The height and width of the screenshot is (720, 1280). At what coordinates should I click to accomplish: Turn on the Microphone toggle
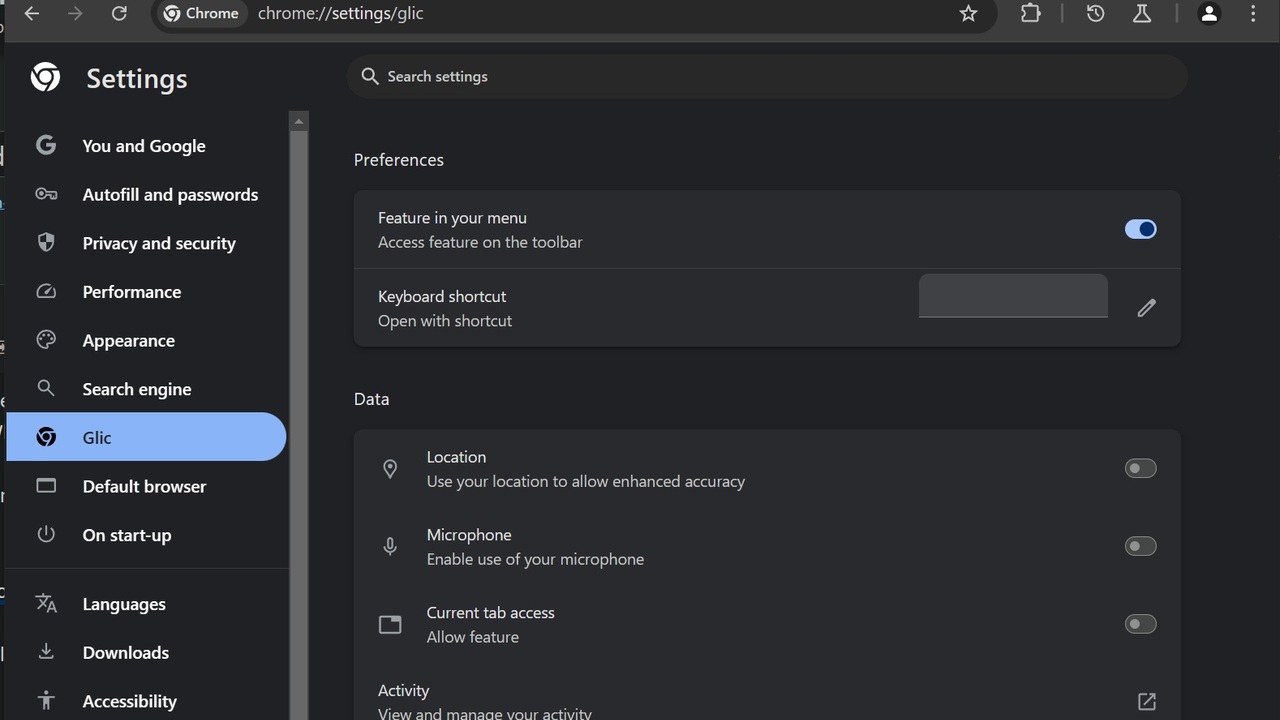(x=1140, y=546)
